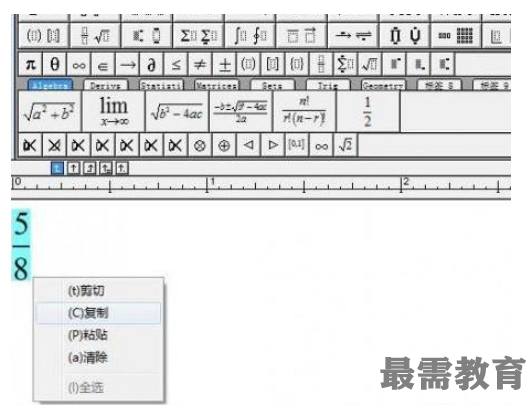Insert the theta symbol
This screenshot has width=532, height=413.
(x=55, y=64)
